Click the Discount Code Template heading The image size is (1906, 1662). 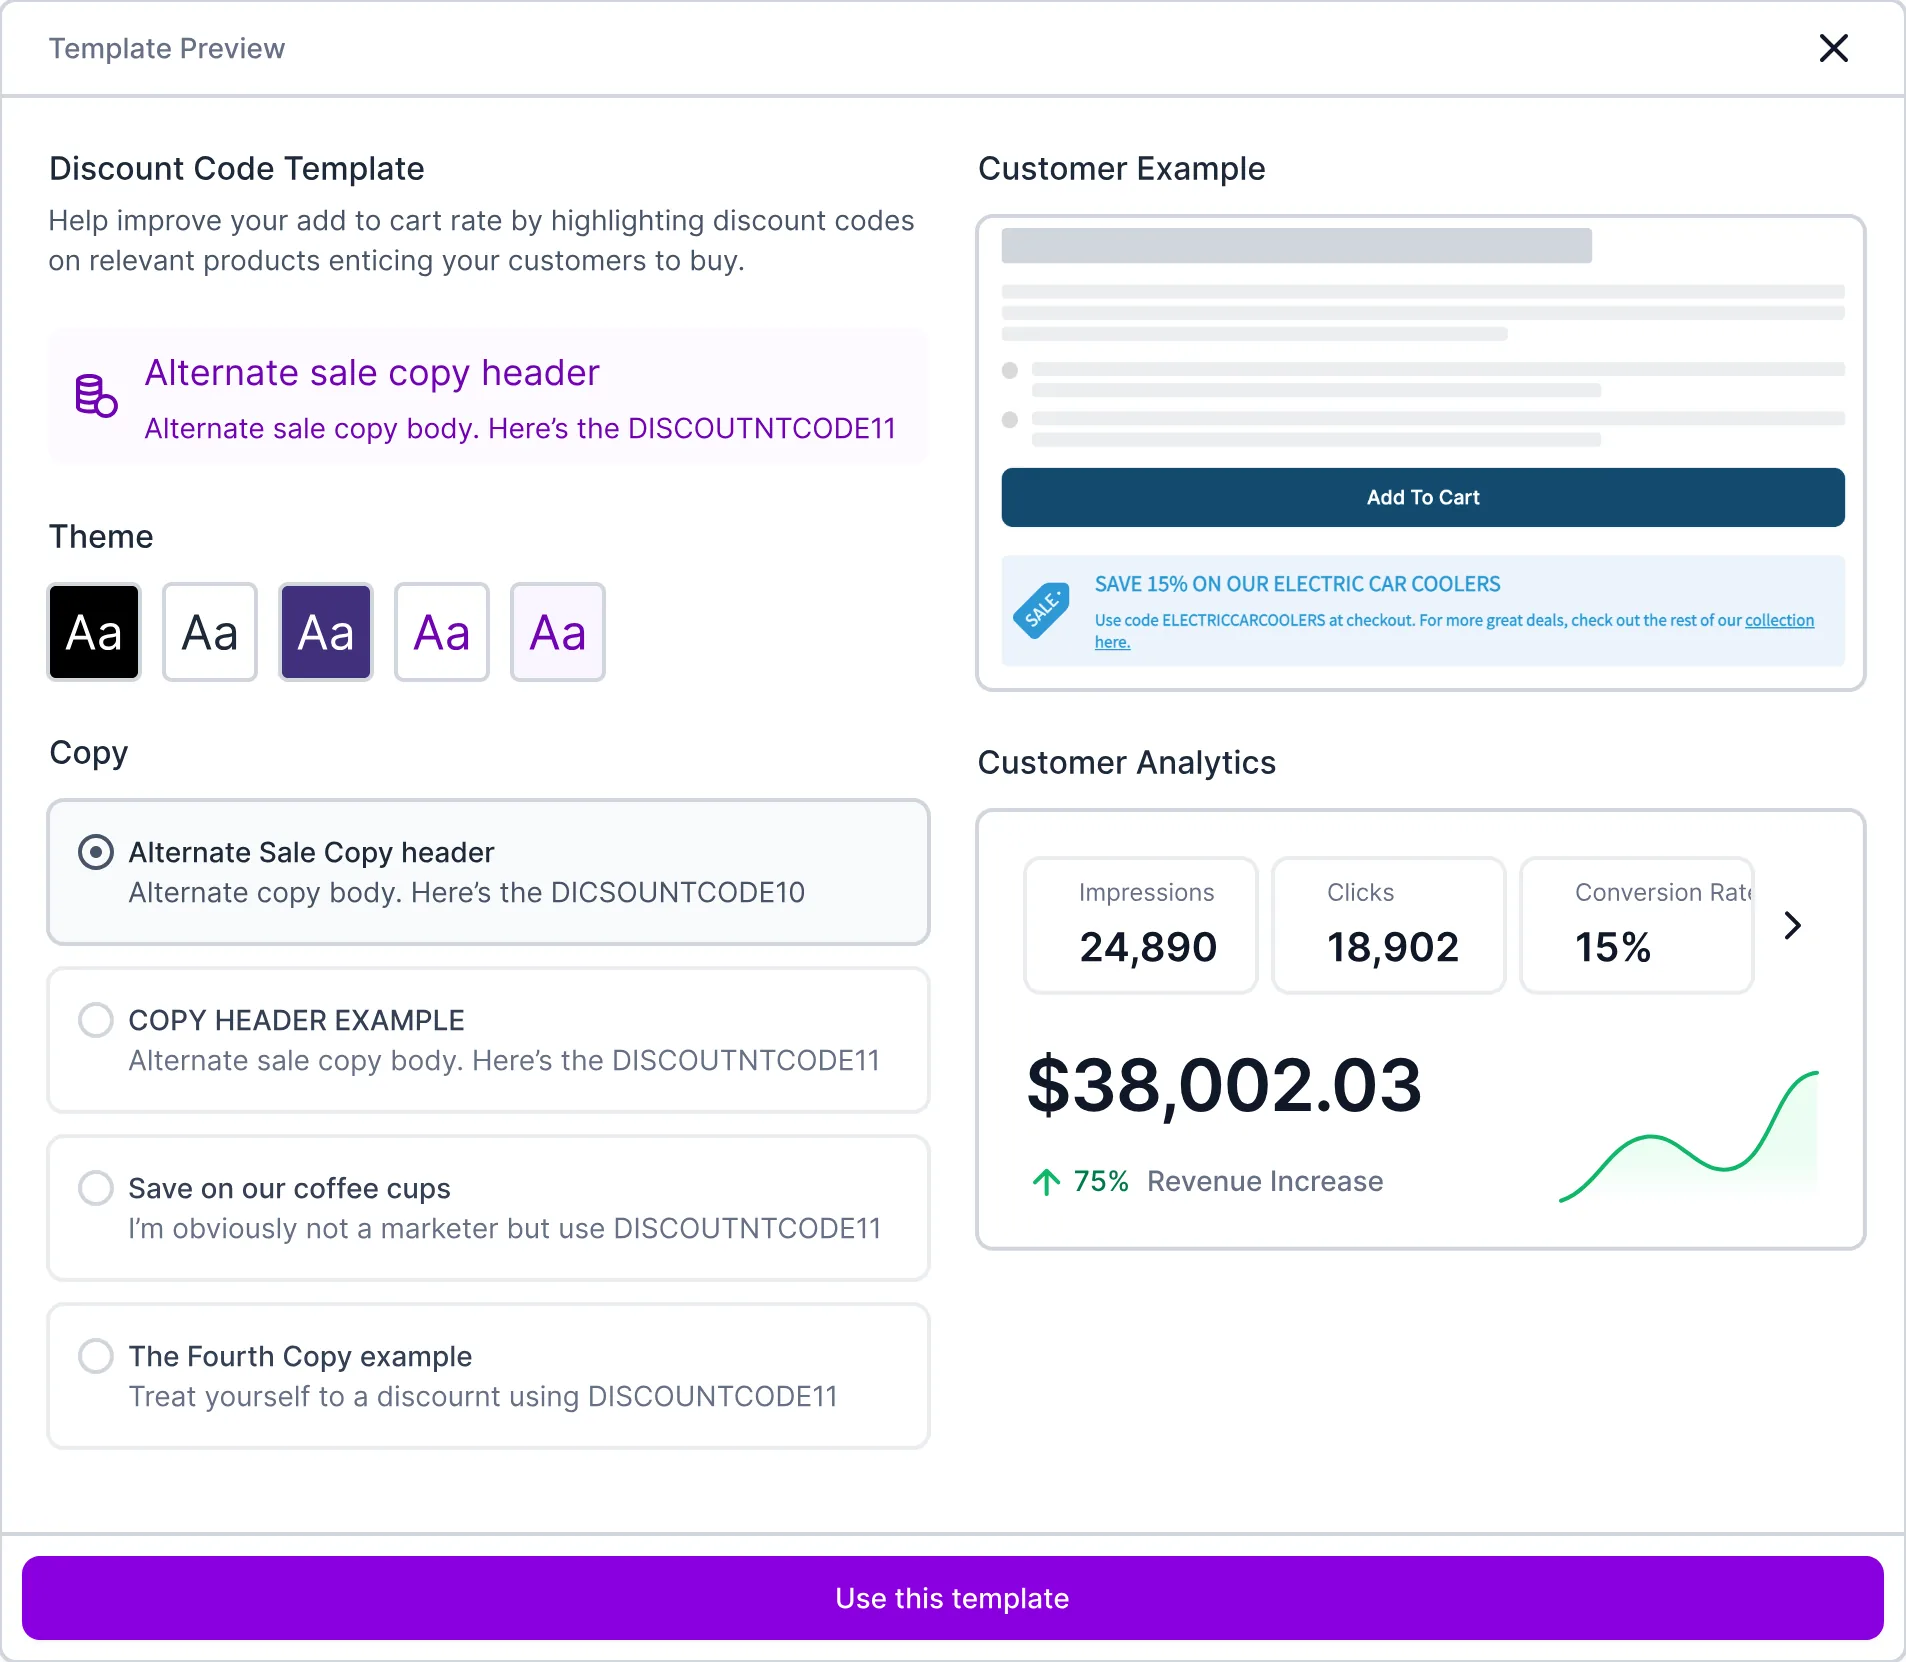click(237, 169)
